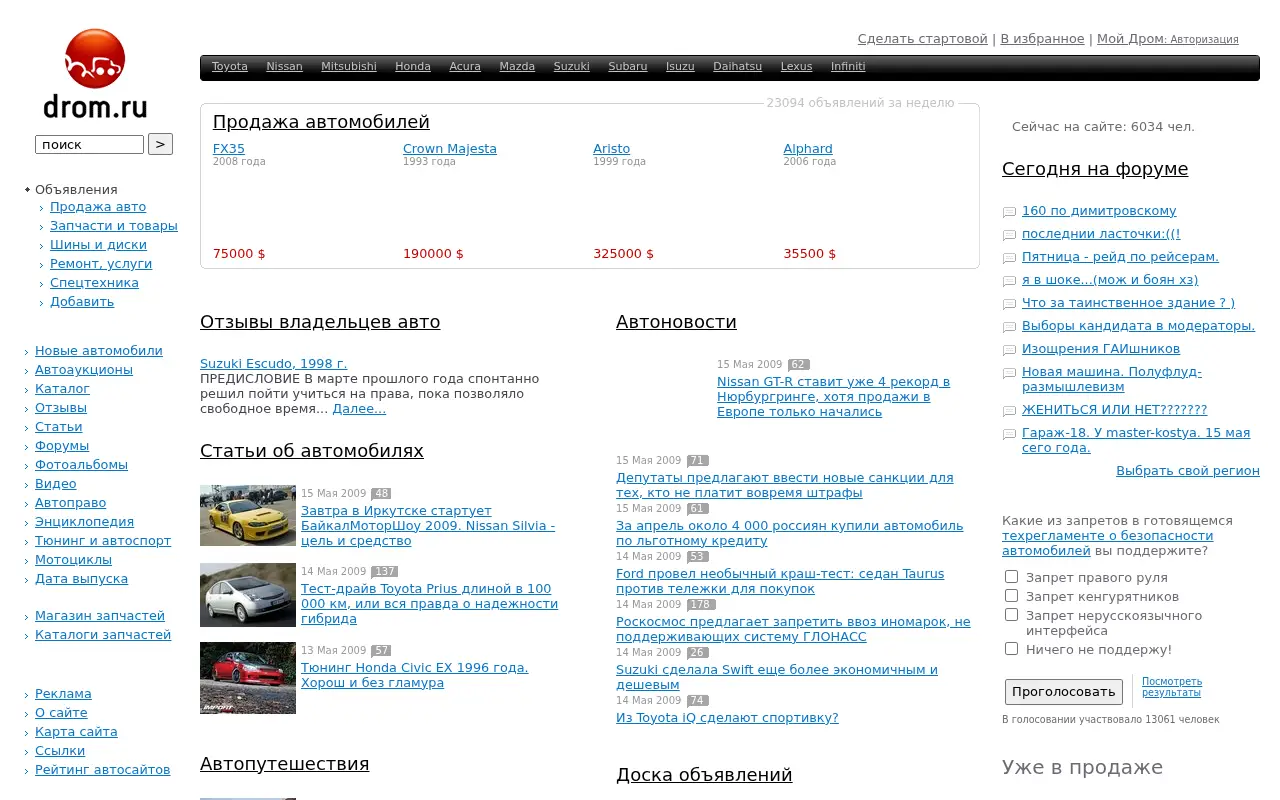Click the drom.ru red logo
The width and height of the screenshot is (1280, 800).
coord(95,74)
